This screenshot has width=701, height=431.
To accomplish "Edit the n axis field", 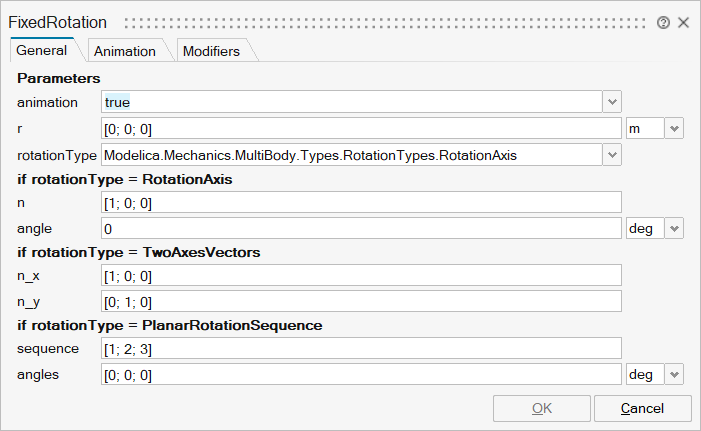I will point(361,203).
